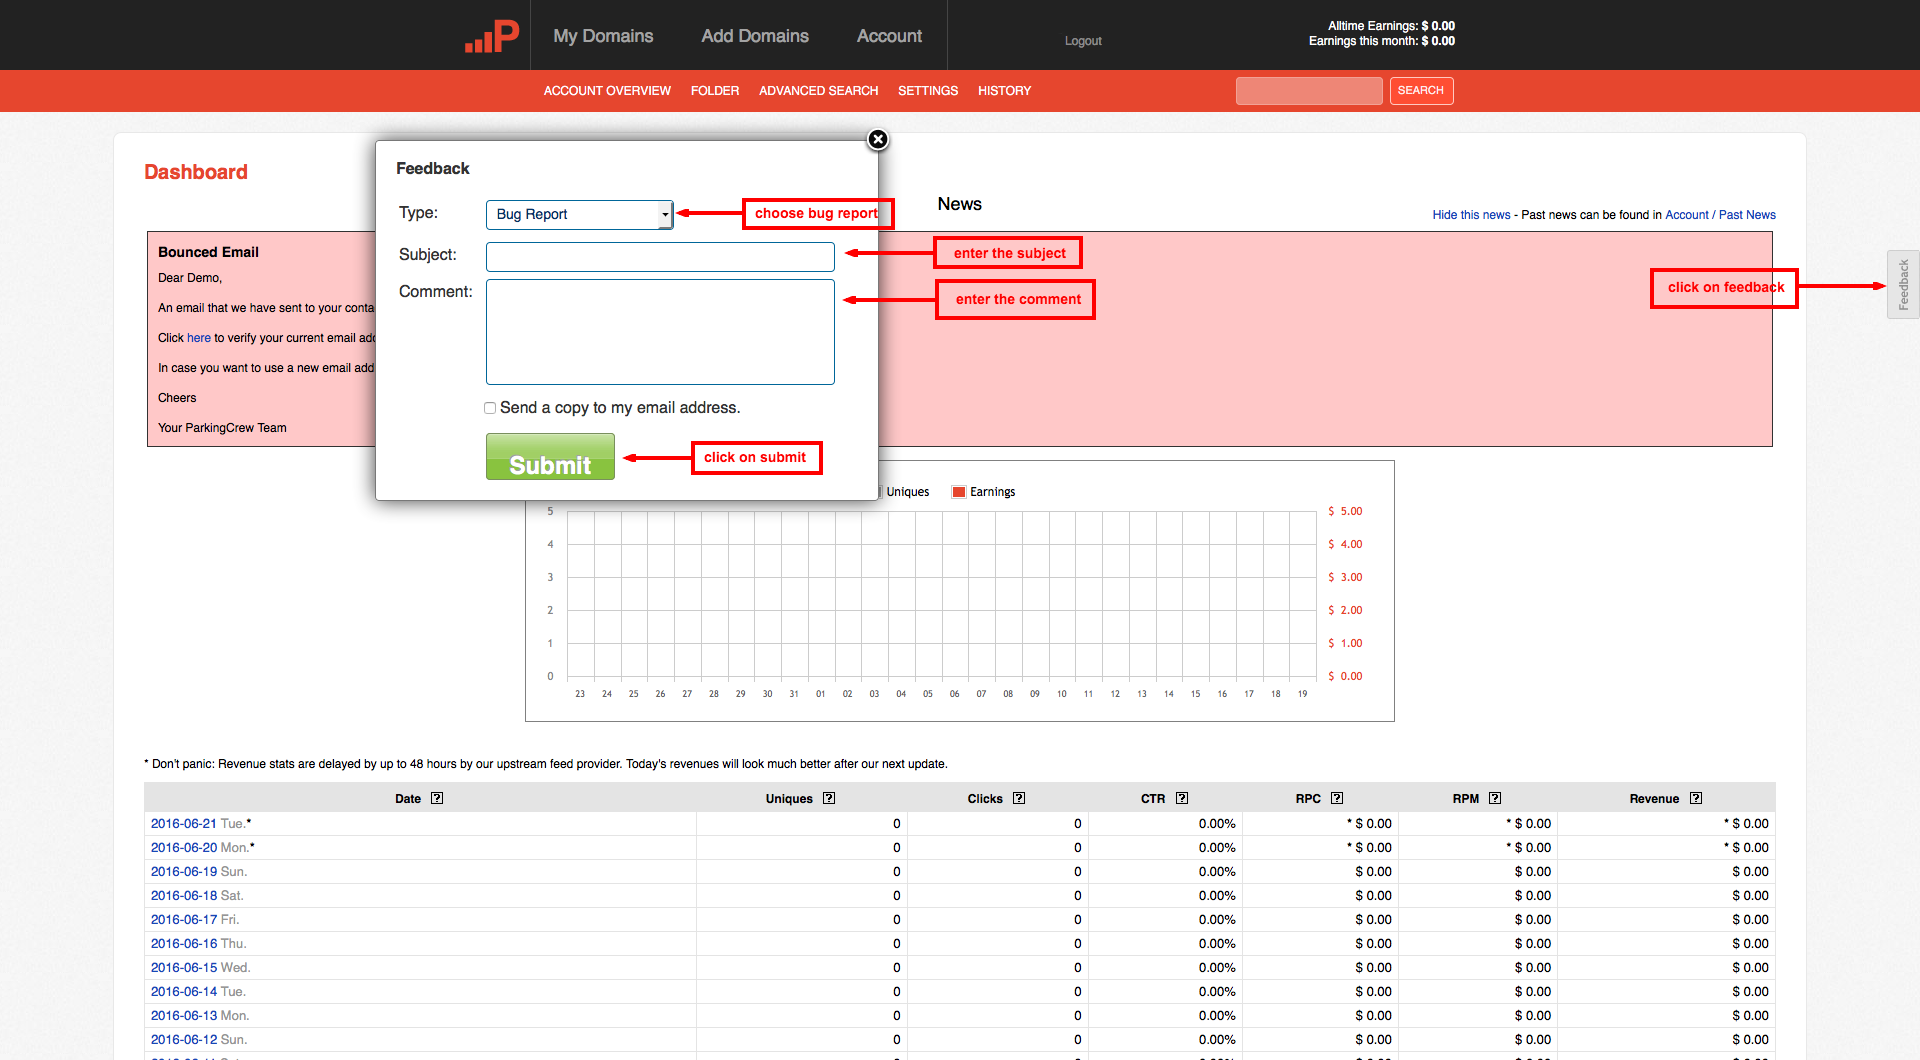Screen dimensions: 1920x1060
Task: Click the ParkingCrew logo icon
Action: [x=492, y=36]
